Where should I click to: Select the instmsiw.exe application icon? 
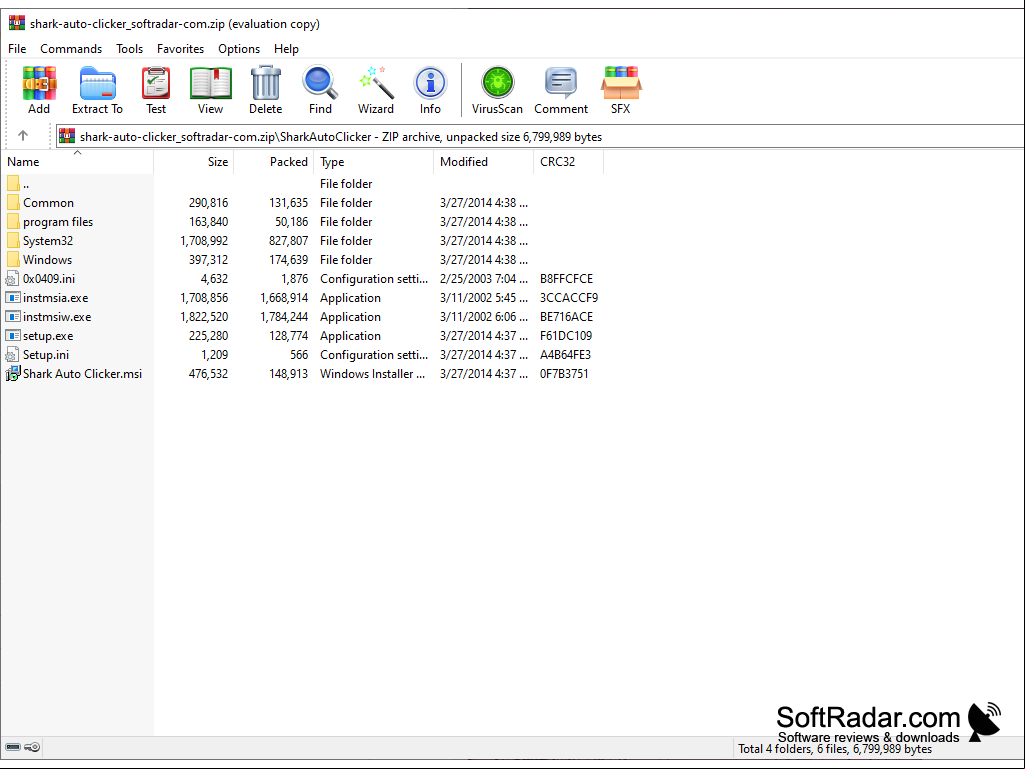(12, 316)
